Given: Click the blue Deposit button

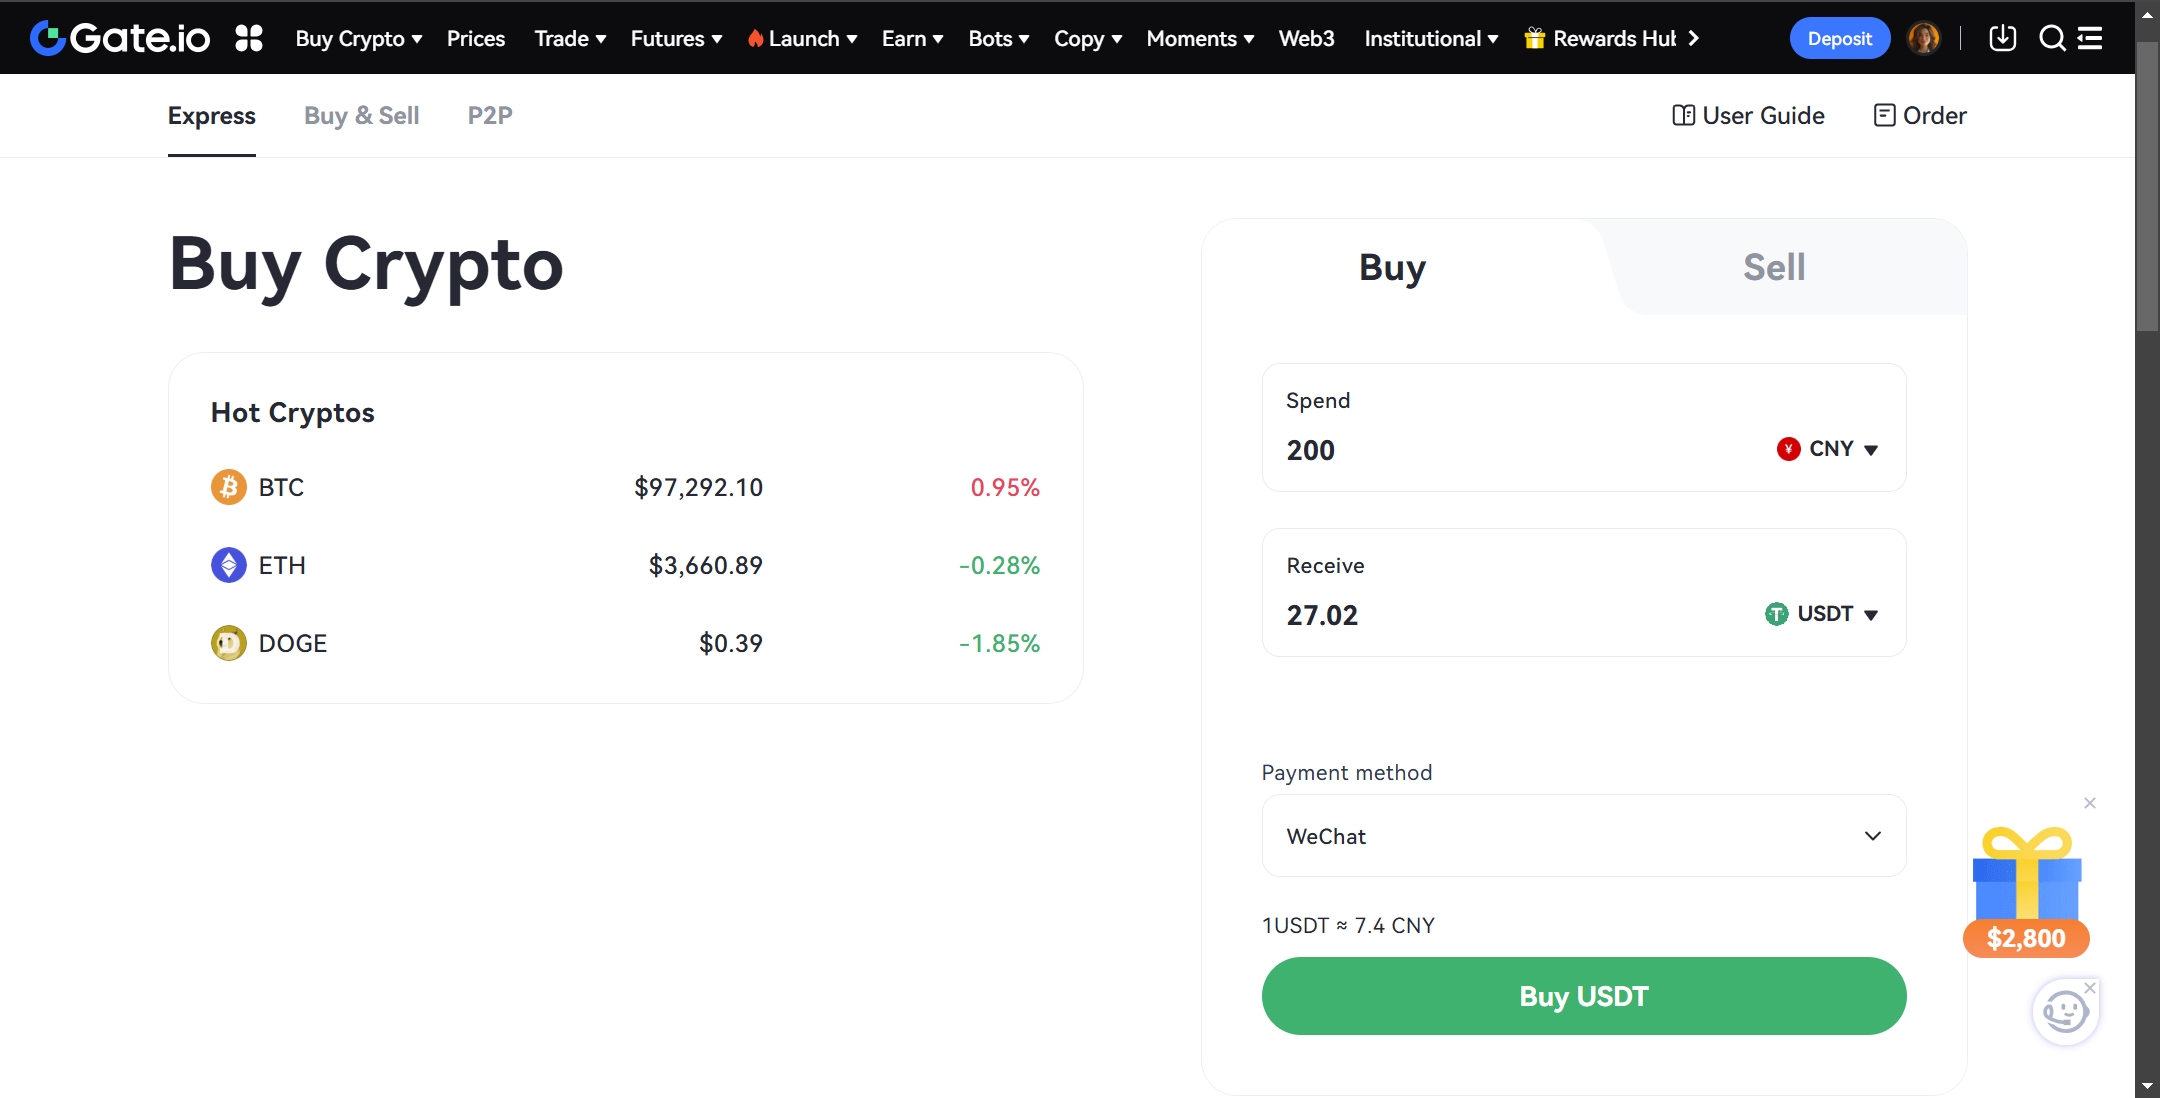Looking at the screenshot, I should tap(1839, 38).
